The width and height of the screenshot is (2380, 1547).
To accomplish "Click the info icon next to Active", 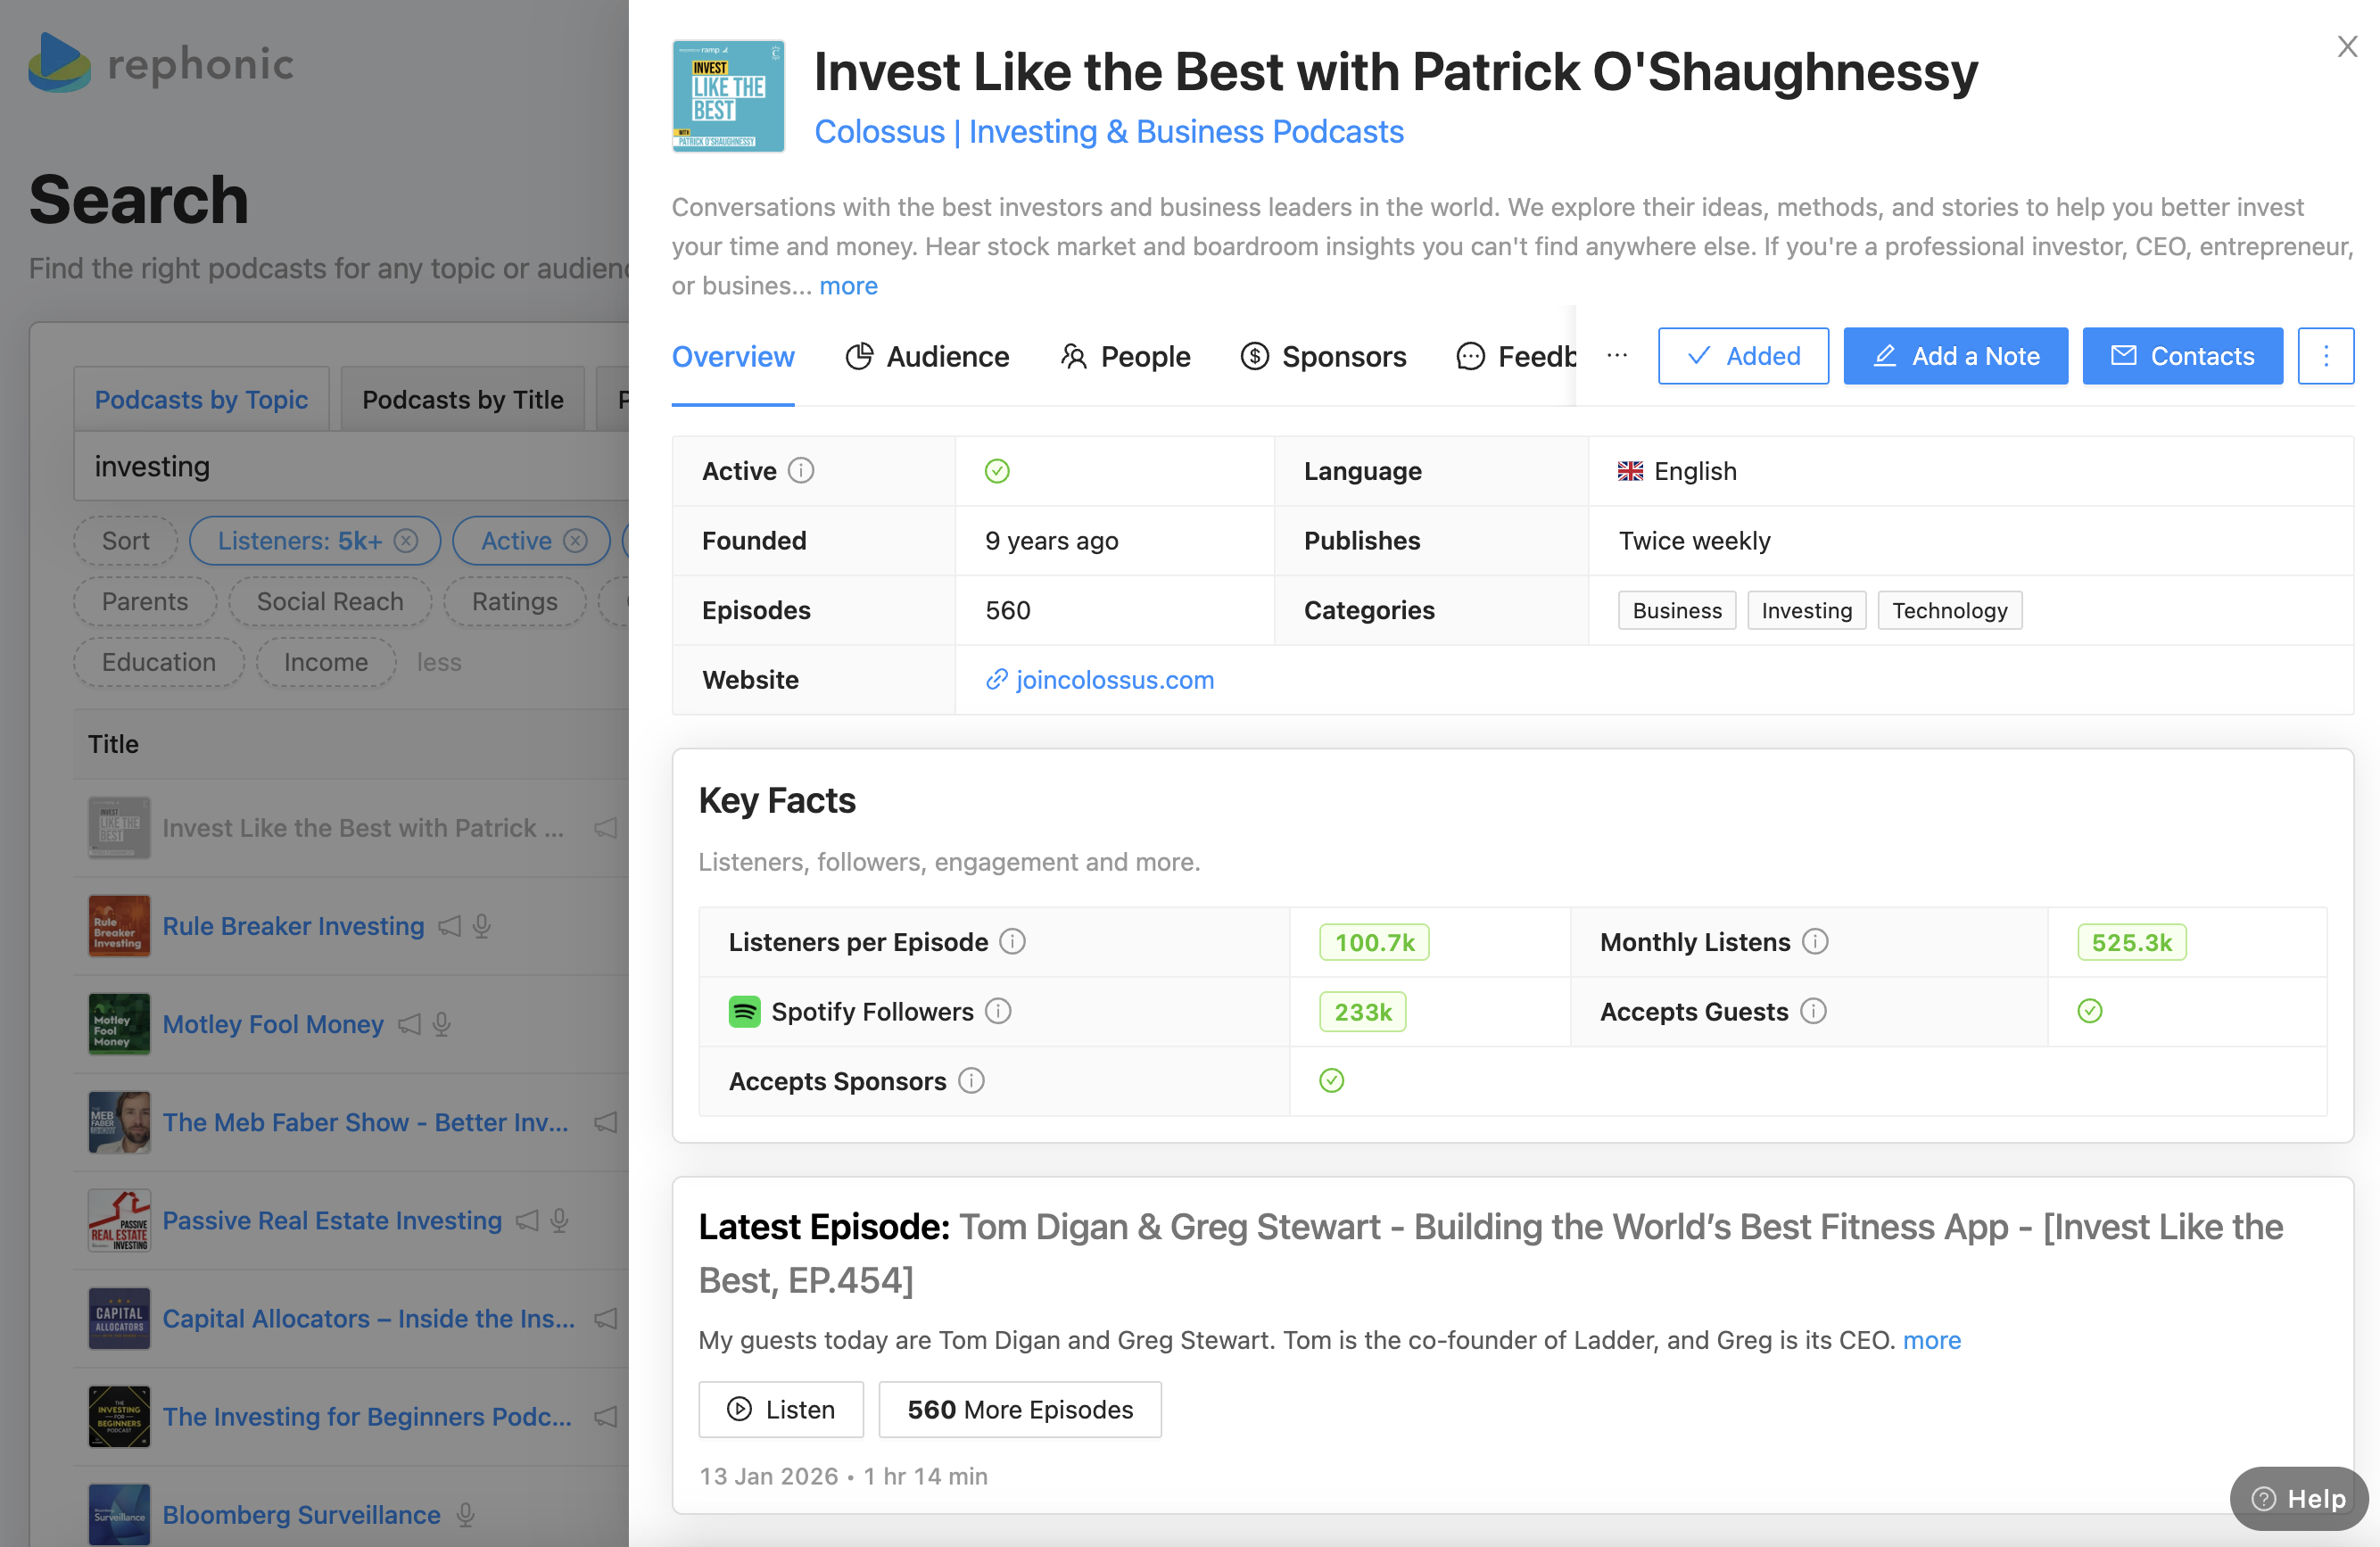I will pos(801,470).
